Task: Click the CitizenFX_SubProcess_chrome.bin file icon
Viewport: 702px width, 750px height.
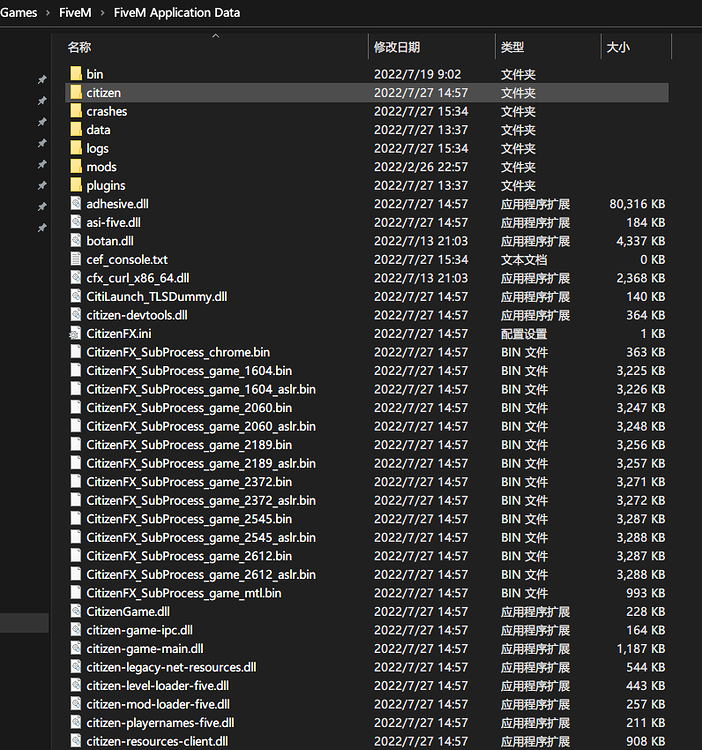Action: tap(76, 352)
